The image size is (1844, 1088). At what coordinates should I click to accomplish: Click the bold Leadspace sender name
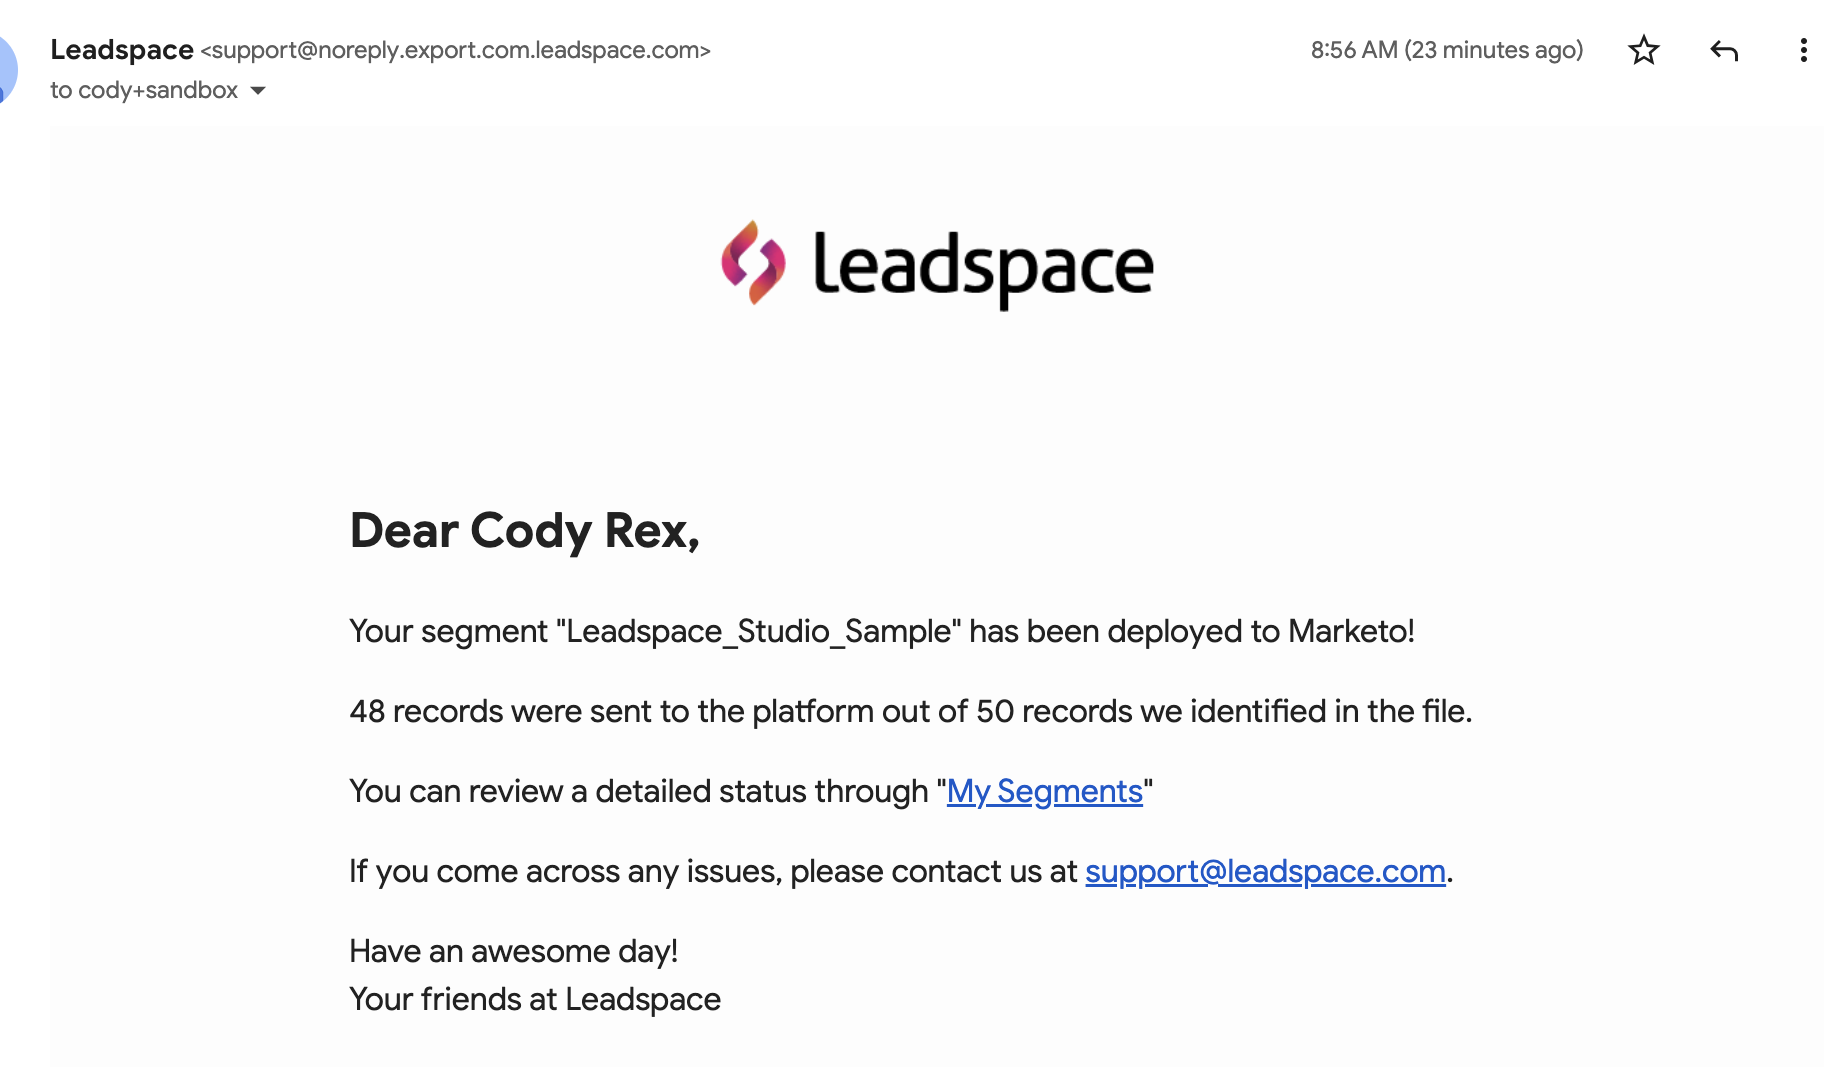pos(122,49)
